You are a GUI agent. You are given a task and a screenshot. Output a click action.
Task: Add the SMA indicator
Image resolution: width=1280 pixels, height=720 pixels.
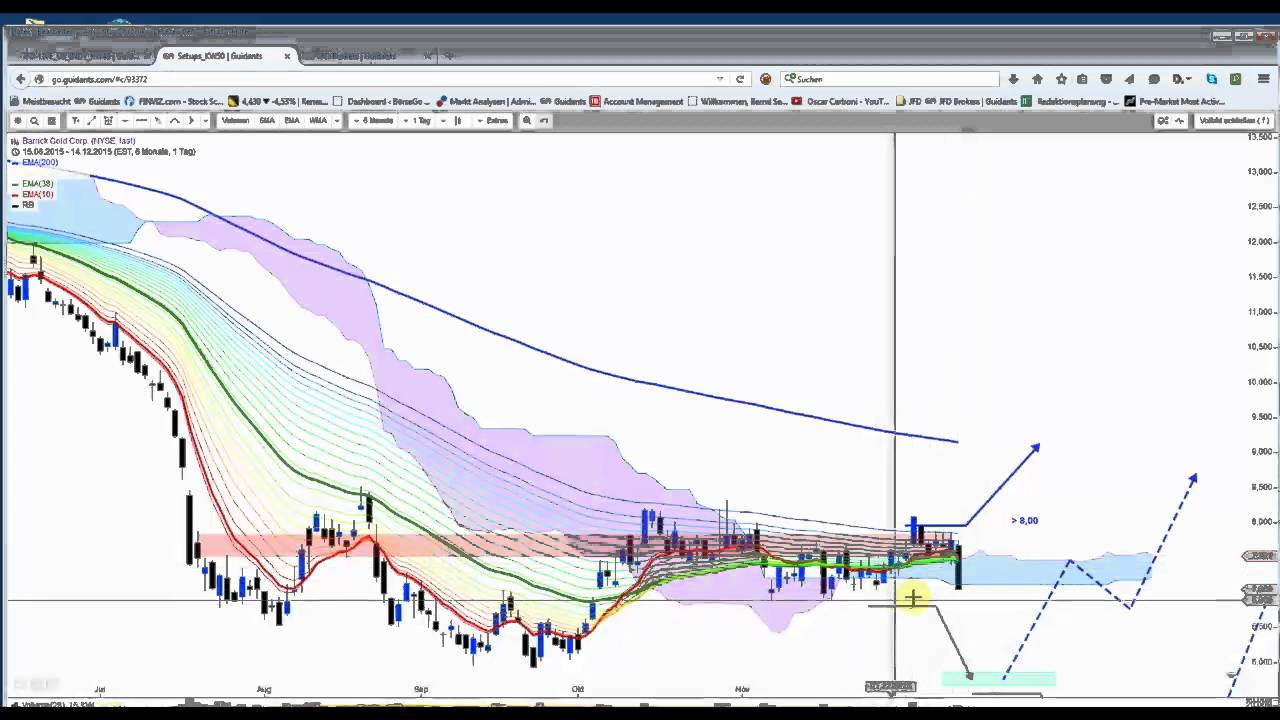coord(267,120)
